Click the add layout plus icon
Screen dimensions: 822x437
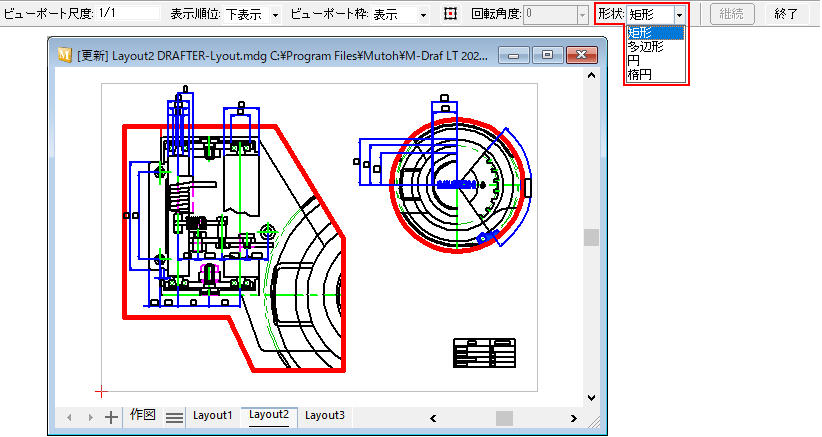click(x=111, y=417)
